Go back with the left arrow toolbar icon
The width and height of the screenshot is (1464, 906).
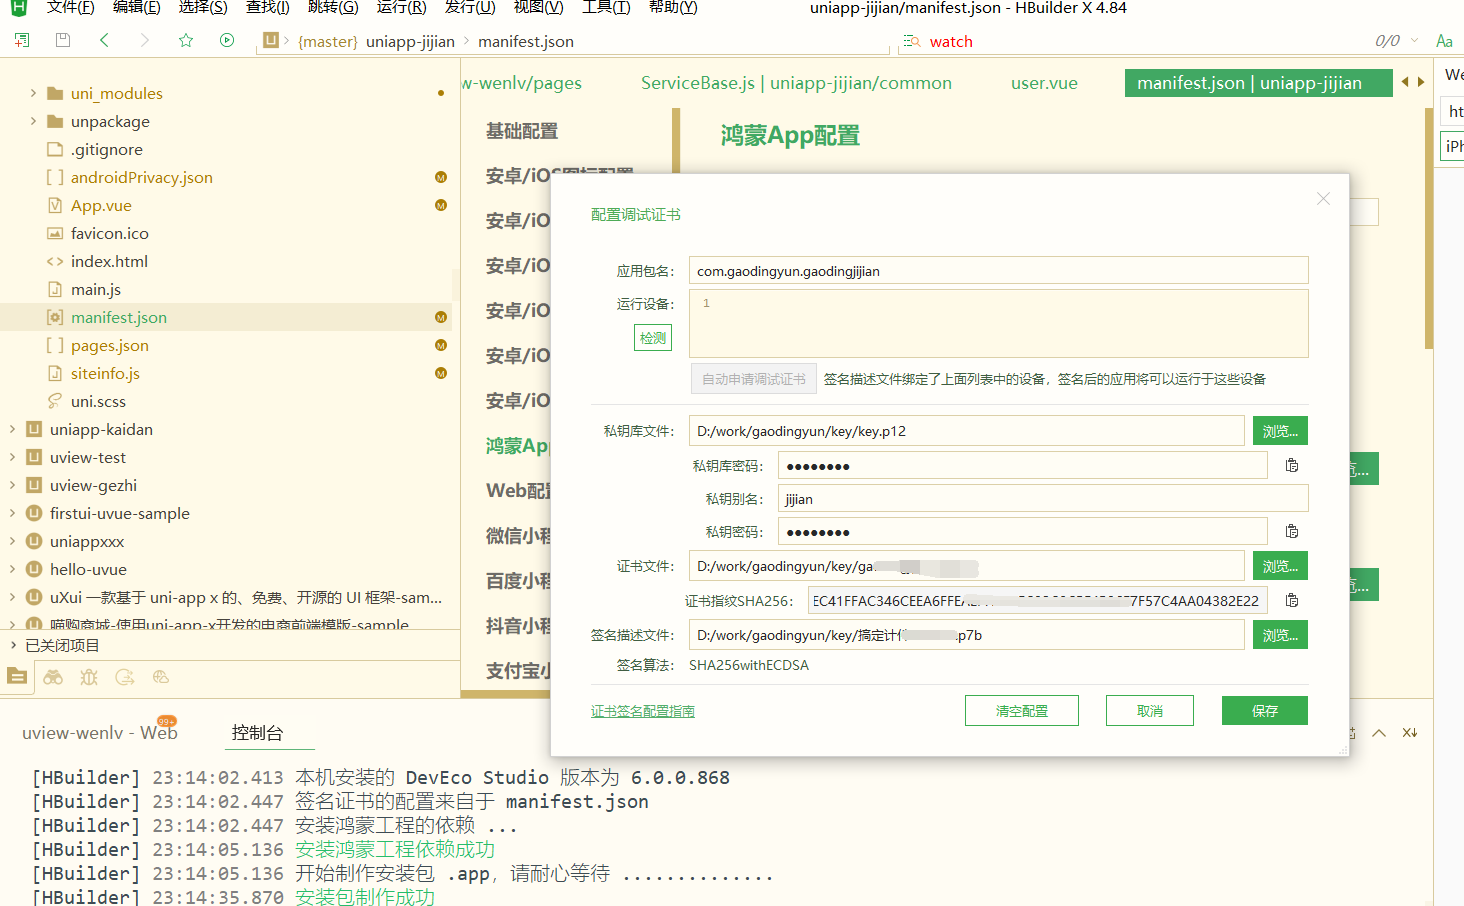[x=104, y=40]
